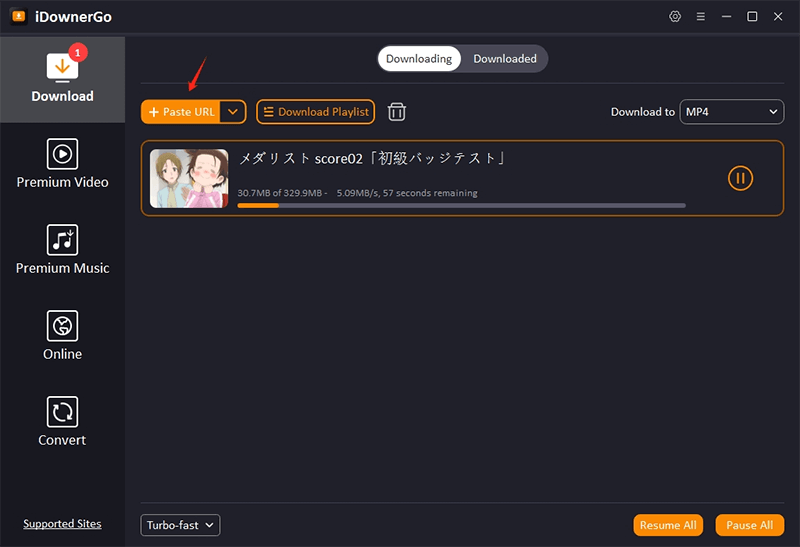Open the Online browser section

[x=62, y=336]
